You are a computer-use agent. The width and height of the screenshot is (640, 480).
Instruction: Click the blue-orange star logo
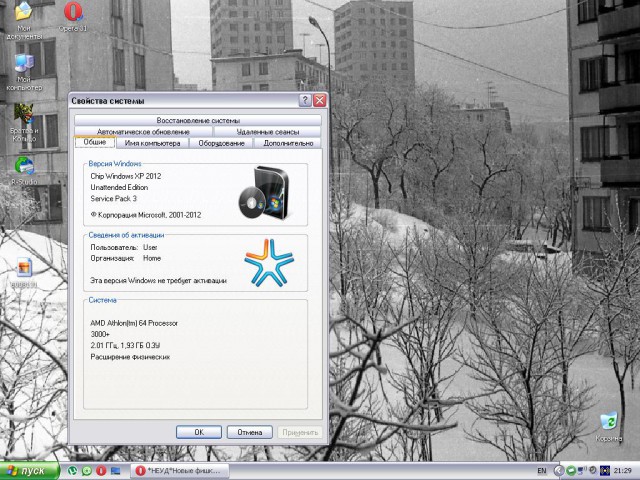[269, 262]
